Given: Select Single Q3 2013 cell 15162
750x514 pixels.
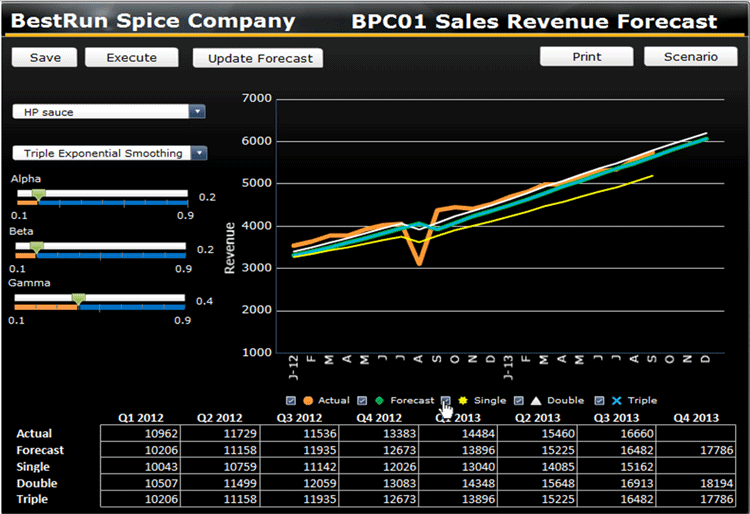Looking at the screenshot, I should tap(617, 467).
